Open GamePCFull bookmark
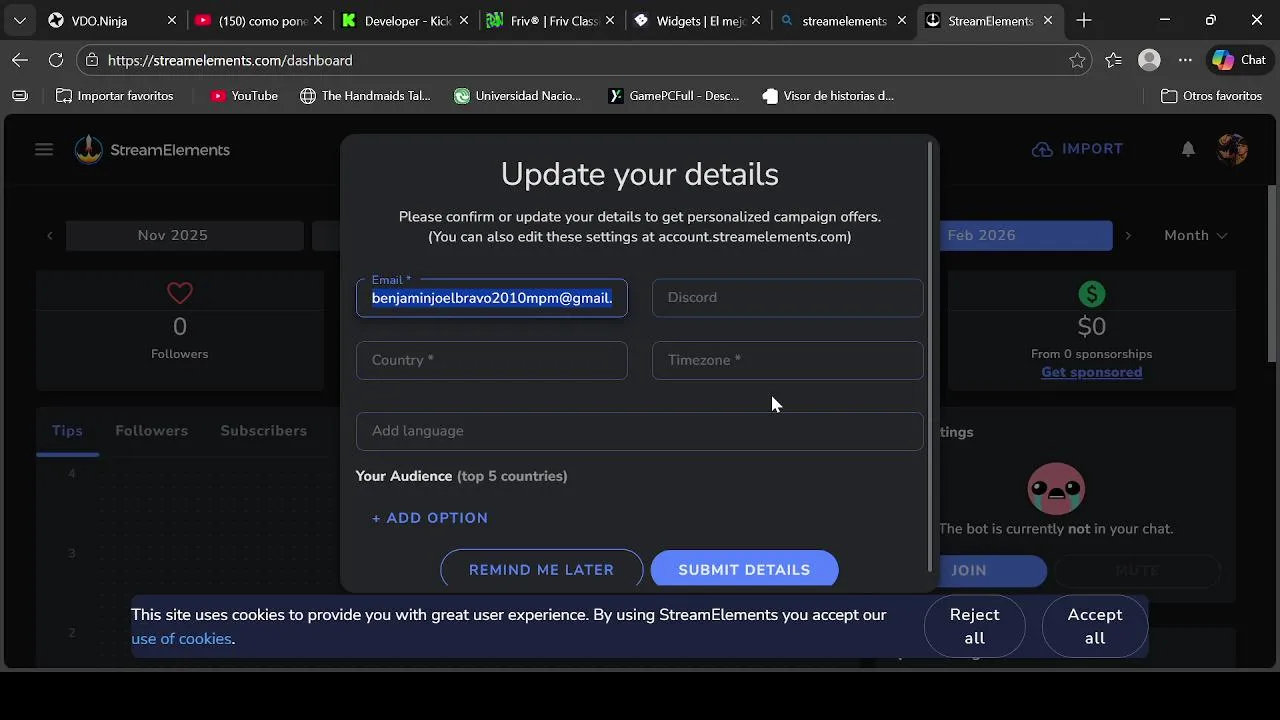Viewport: 1280px width, 720px height. pyautogui.click(x=674, y=96)
